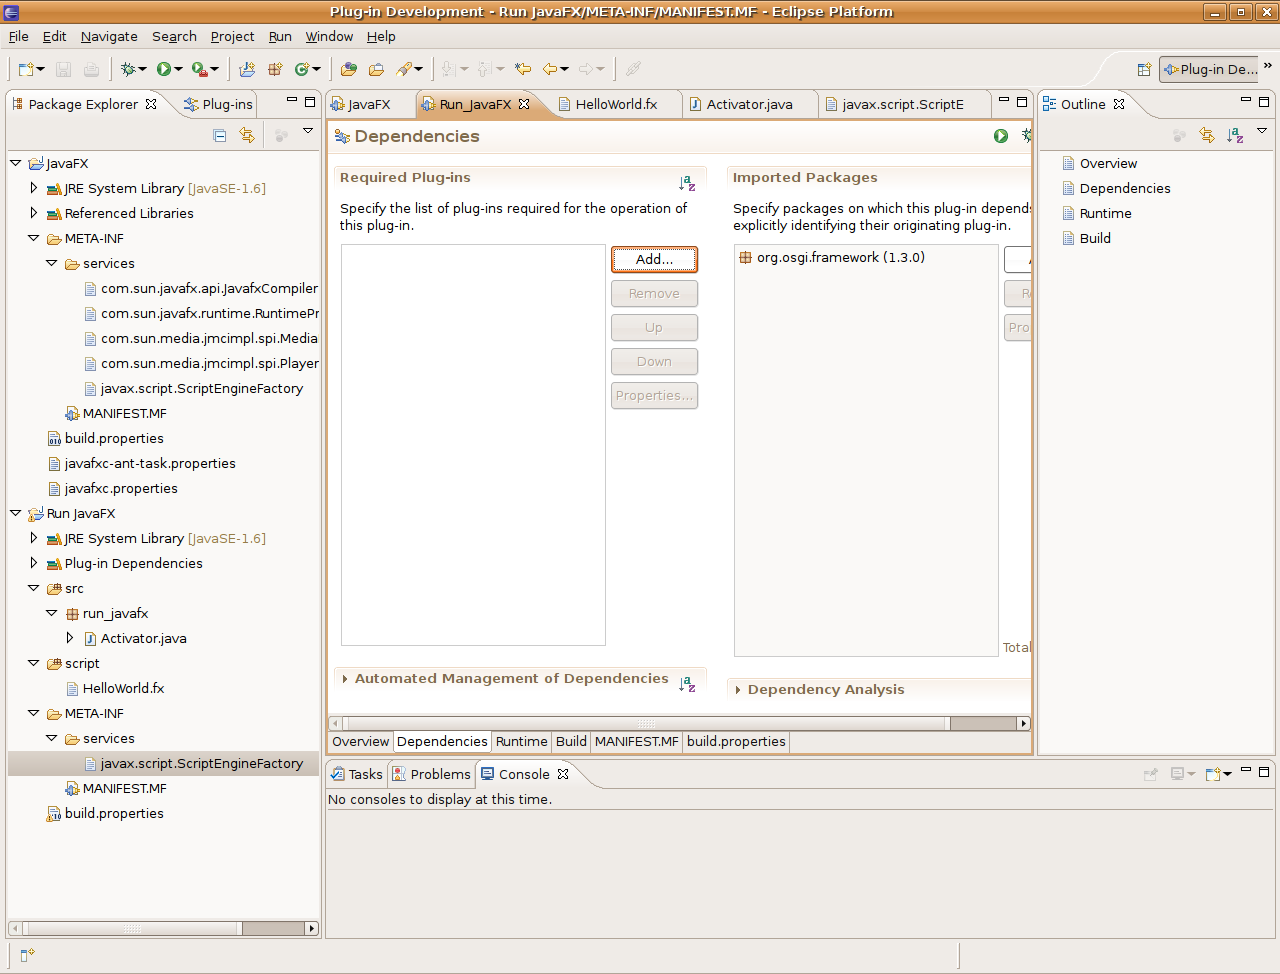
Task: Open the Navigate menu
Action: pyautogui.click(x=109, y=36)
